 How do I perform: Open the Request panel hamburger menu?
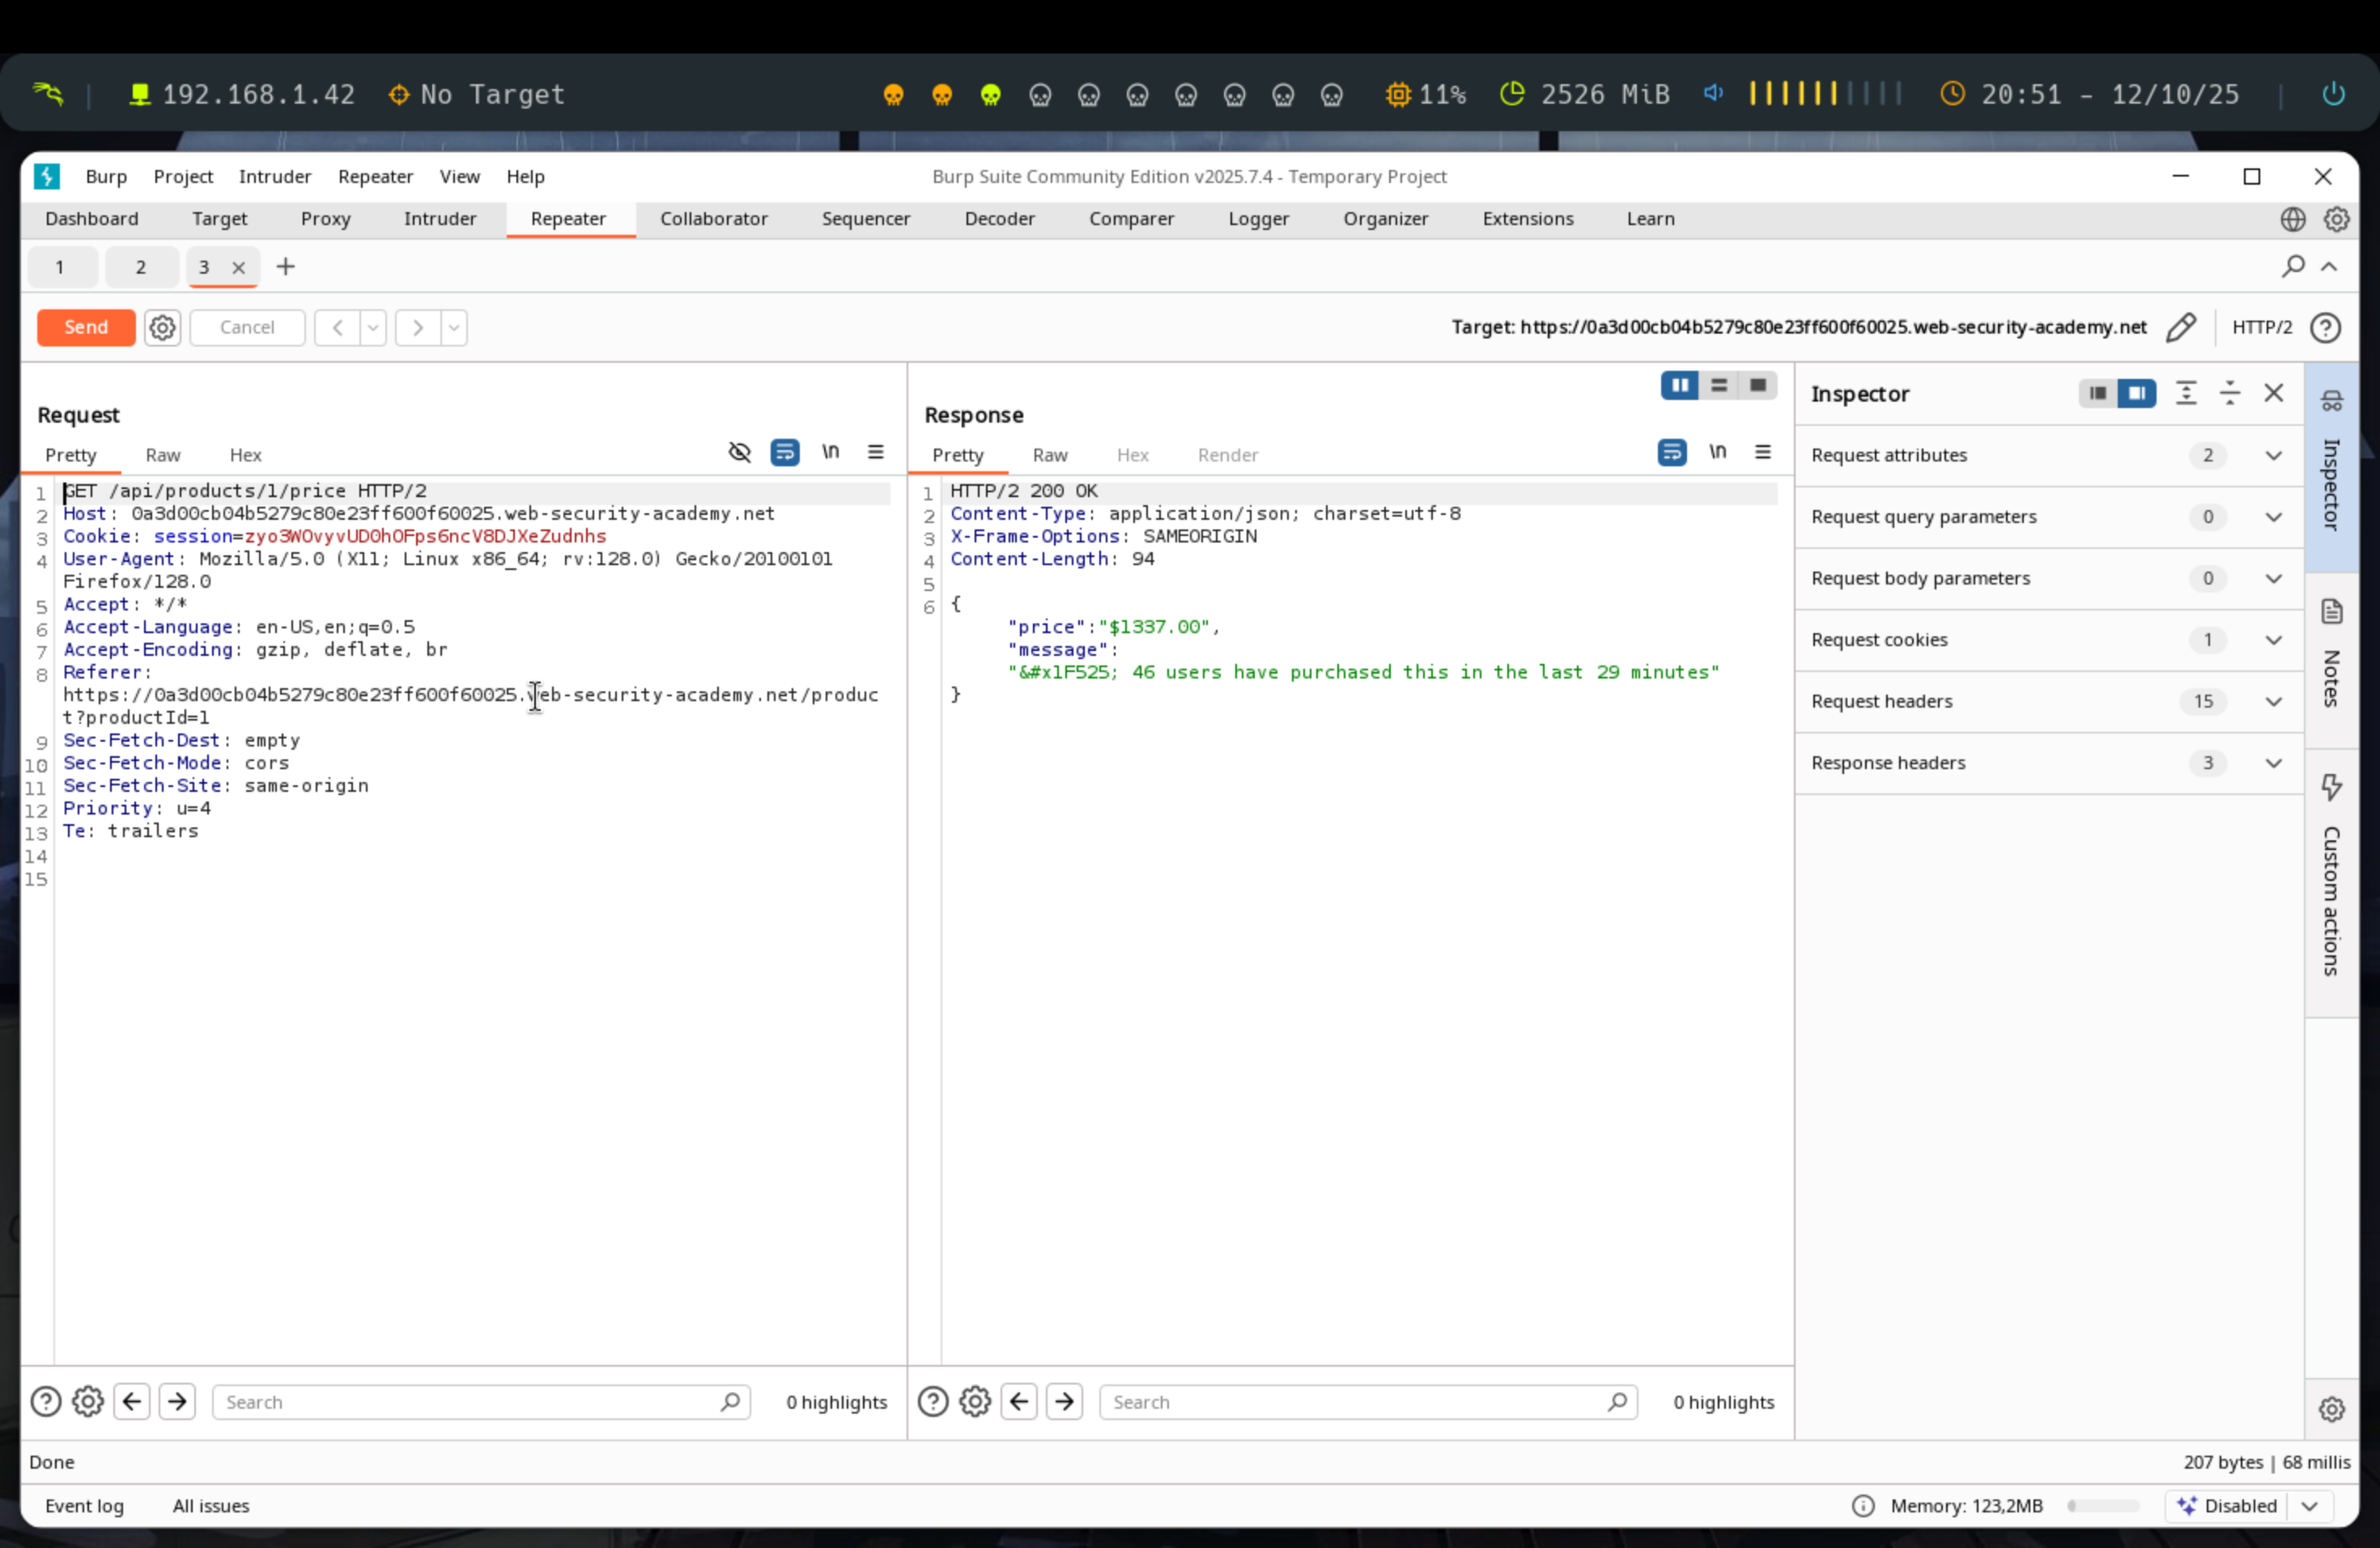pos(875,452)
